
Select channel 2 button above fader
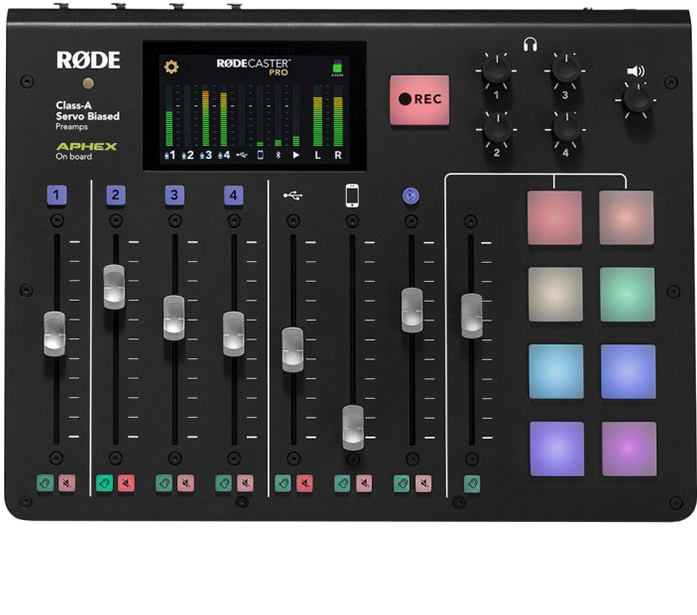coord(116,195)
